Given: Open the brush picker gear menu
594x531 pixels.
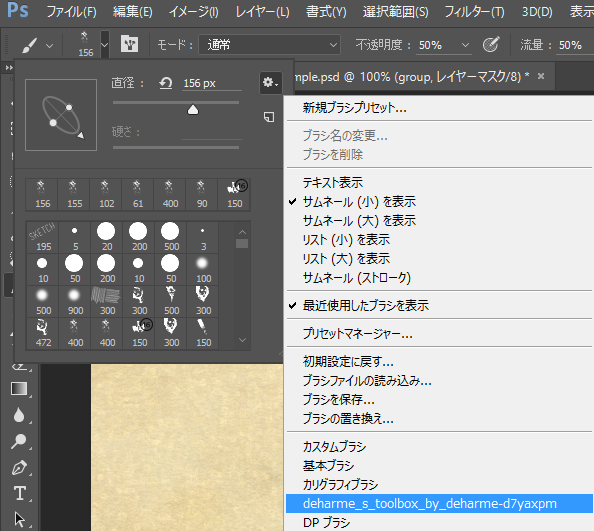Looking at the screenshot, I should point(270,82).
